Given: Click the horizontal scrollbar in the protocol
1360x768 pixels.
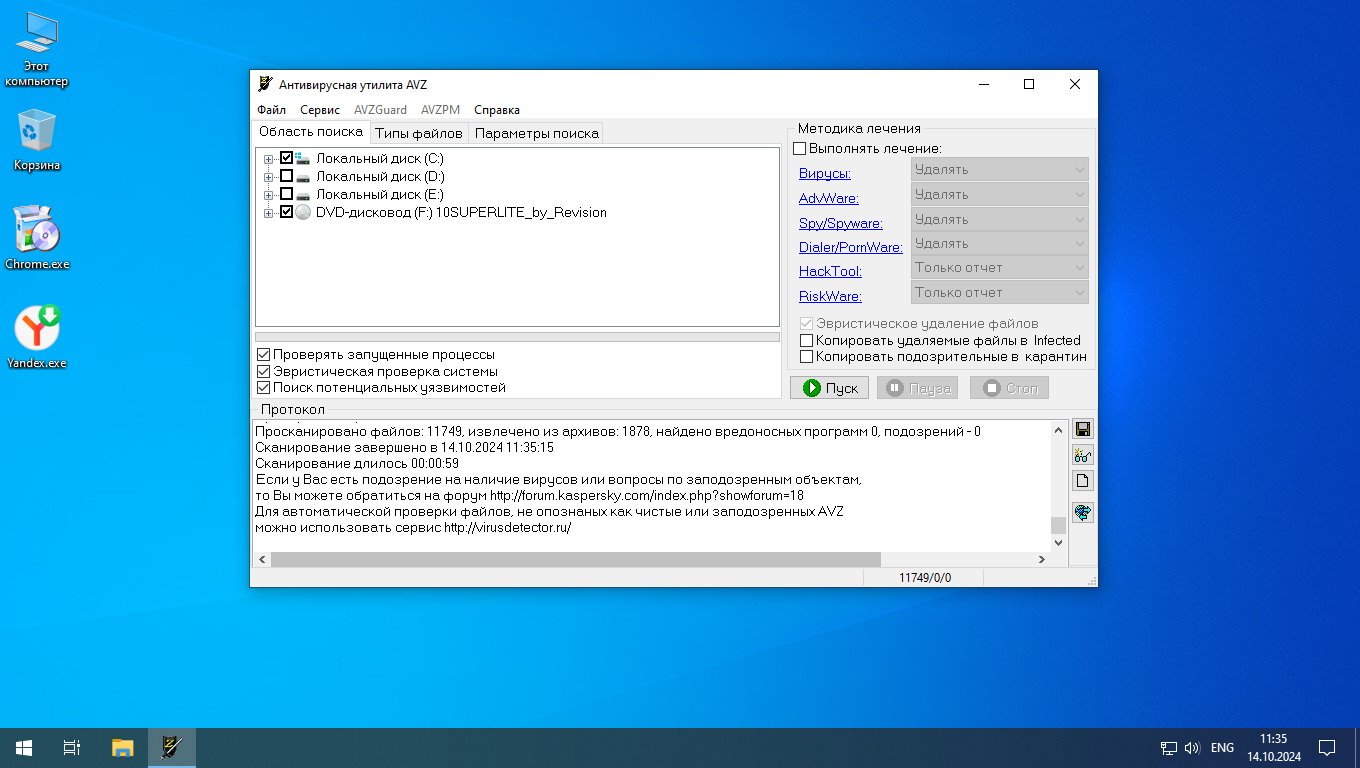Looking at the screenshot, I should pos(575,559).
